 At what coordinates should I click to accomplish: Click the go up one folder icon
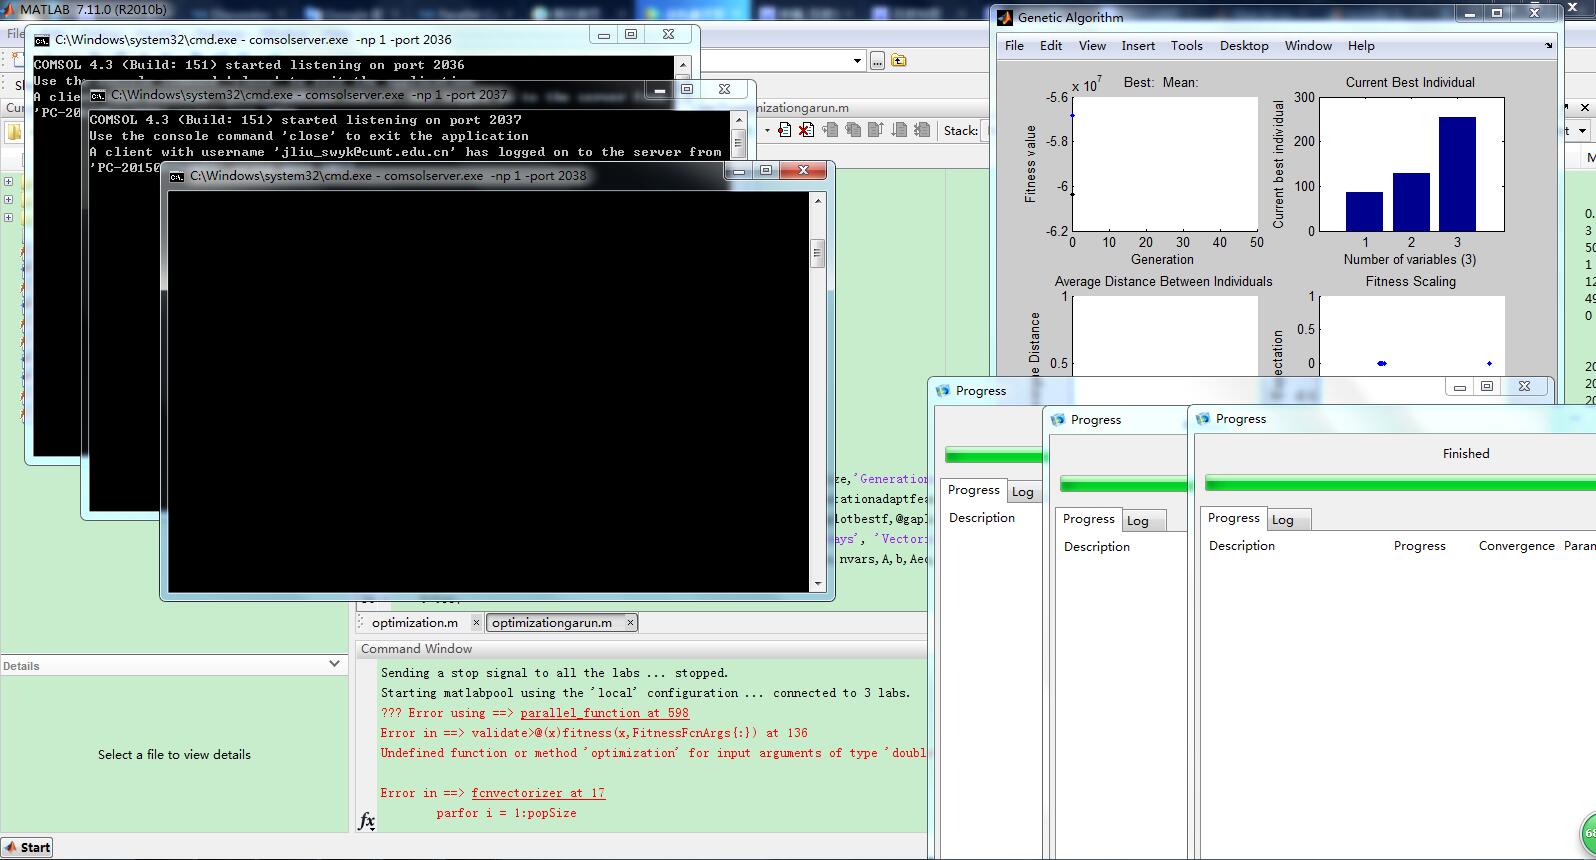click(x=899, y=61)
